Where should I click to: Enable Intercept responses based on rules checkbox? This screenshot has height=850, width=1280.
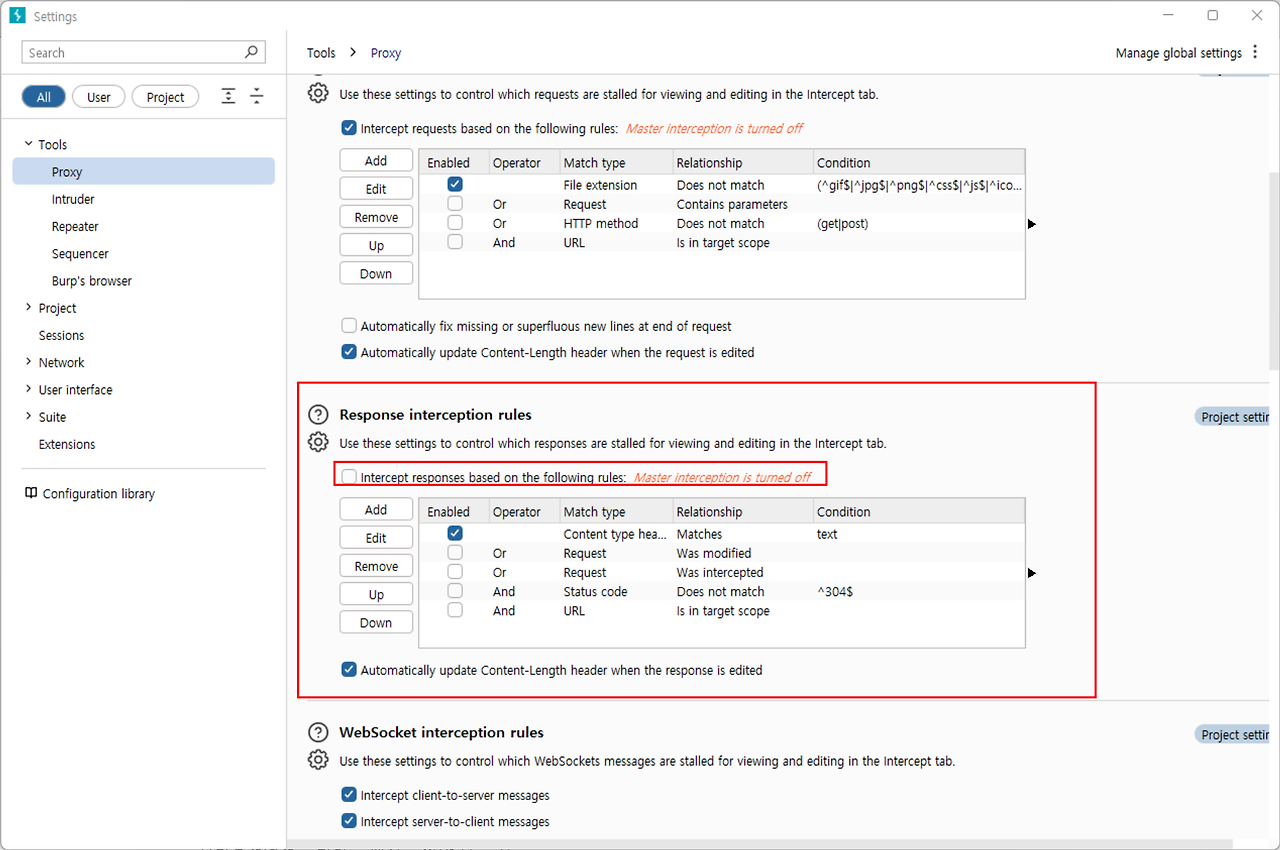coord(349,477)
